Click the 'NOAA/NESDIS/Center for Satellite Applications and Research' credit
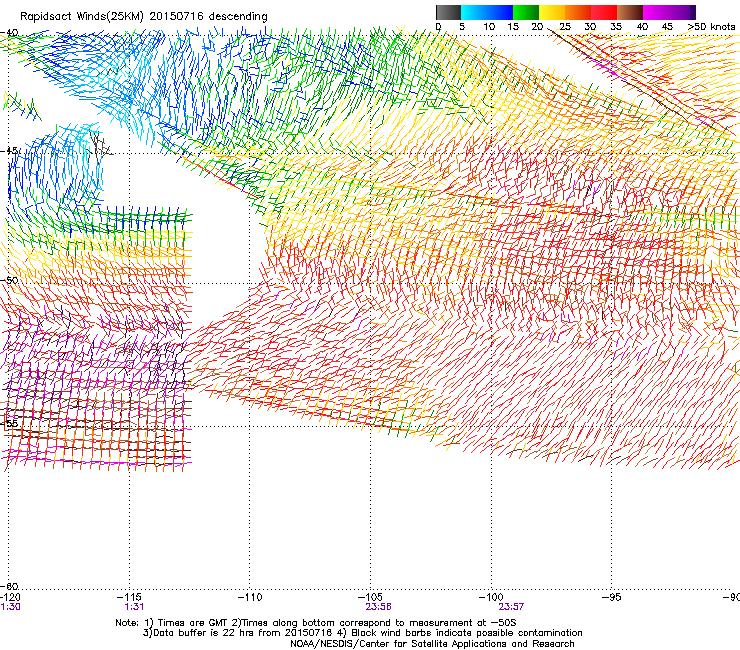Image resolution: width=740 pixels, height=650 pixels. point(432,644)
